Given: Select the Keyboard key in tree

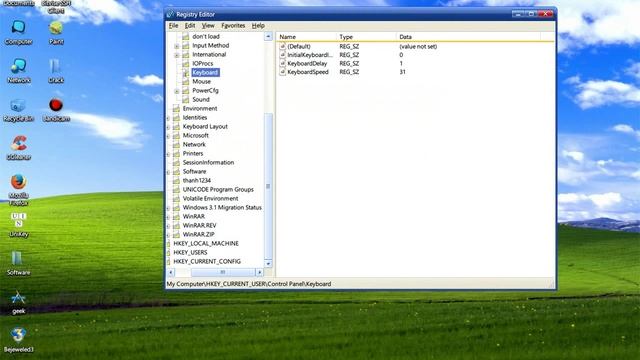Looking at the screenshot, I should [x=205, y=73].
